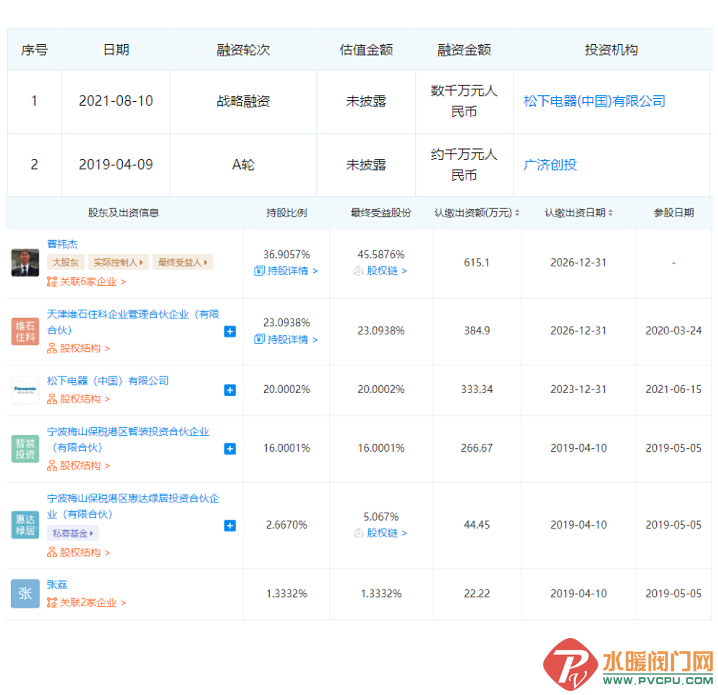Open 持股详情 for the 36.9057% holding
The image size is (718, 695).
[x=292, y=271]
